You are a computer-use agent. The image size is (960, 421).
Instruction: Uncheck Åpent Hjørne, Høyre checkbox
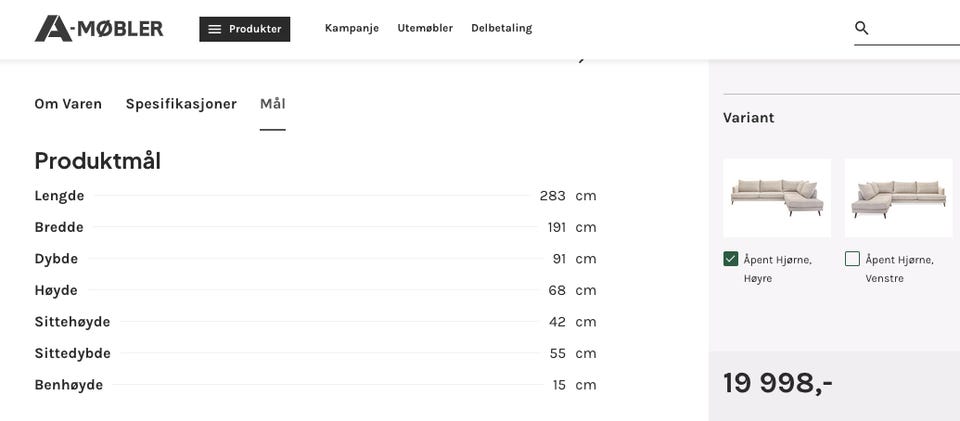(731, 259)
